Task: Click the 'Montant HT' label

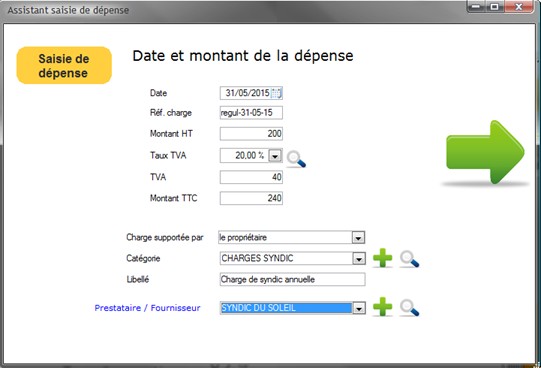Action: click(171, 134)
